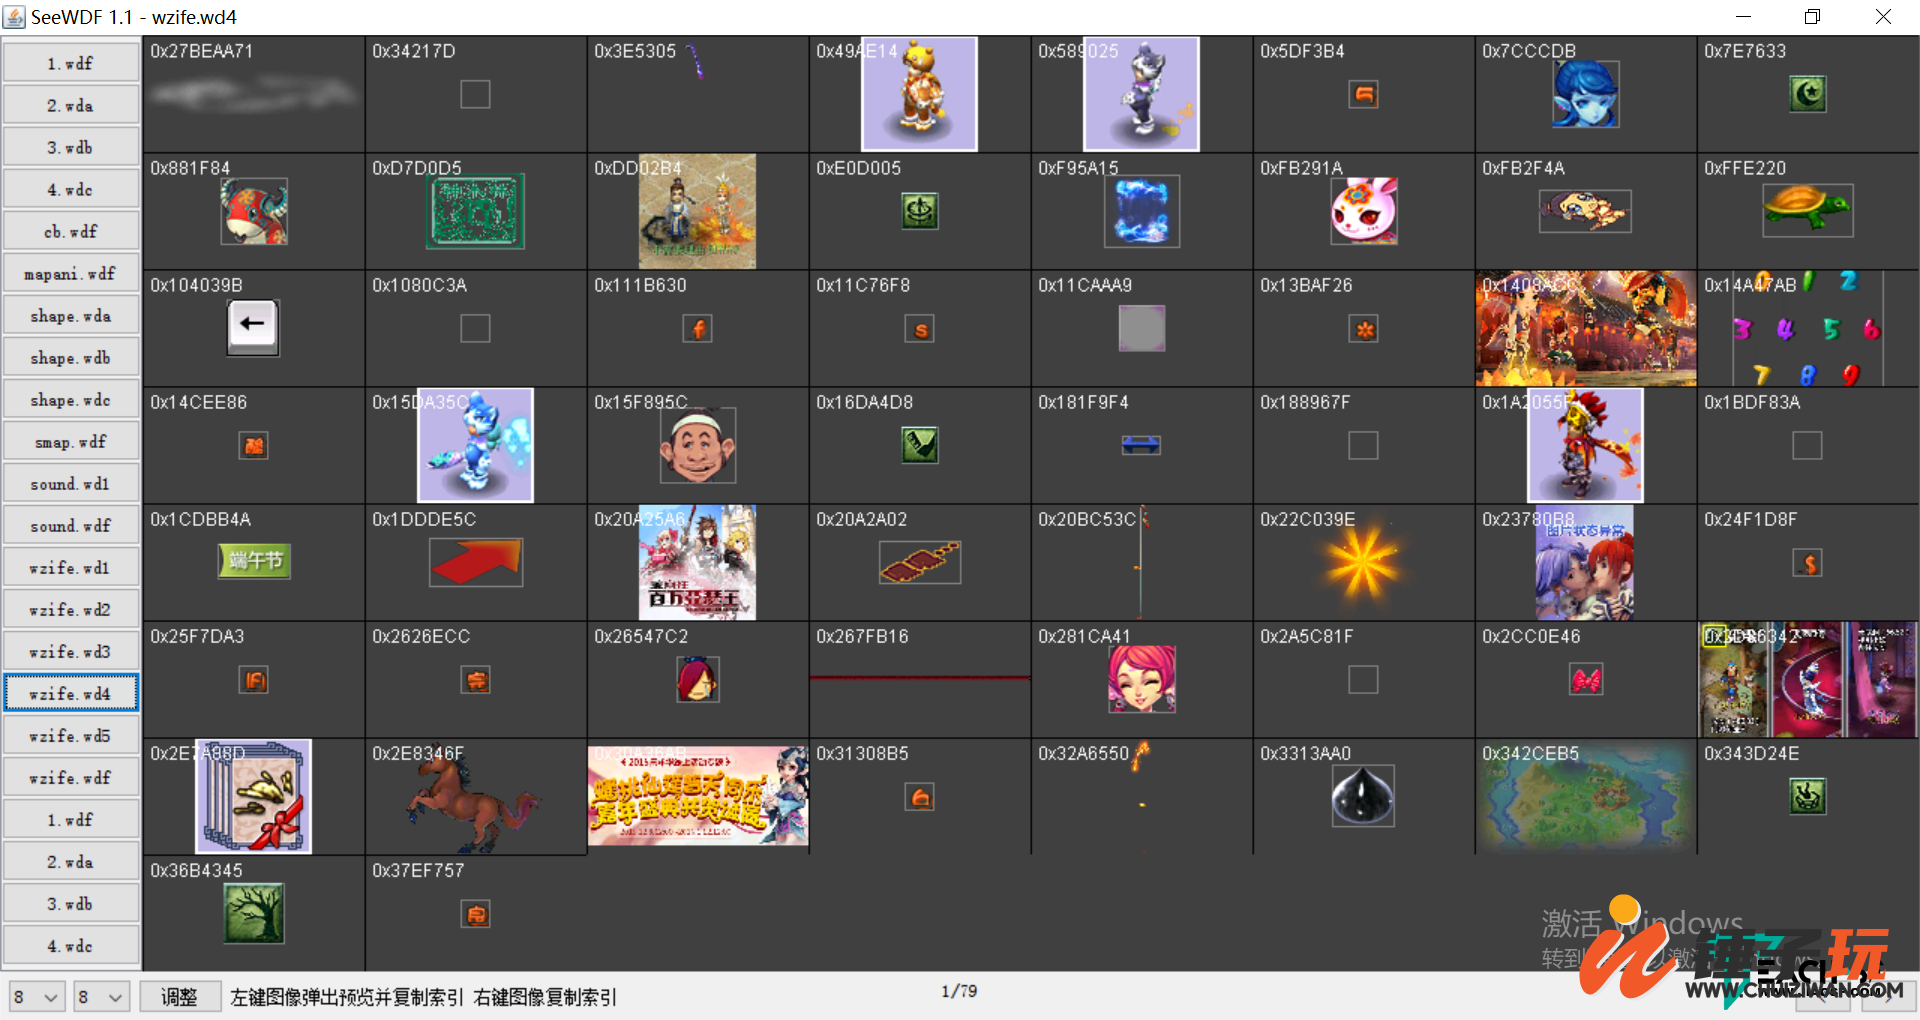Viewport: 1920px width, 1020px height.
Task: Click the empty box in cell 0x1080C3A
Action: pyautogui.click(x=475, y=328)
